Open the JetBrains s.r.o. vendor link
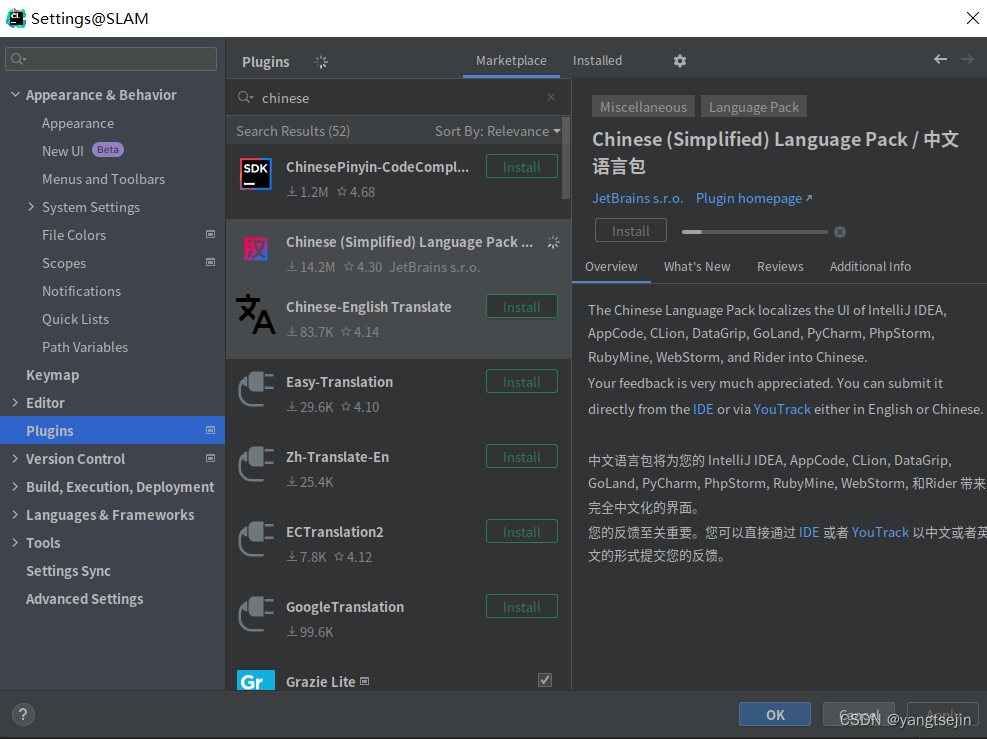Viewport: 987px width, 739px height. pos(638,198)
